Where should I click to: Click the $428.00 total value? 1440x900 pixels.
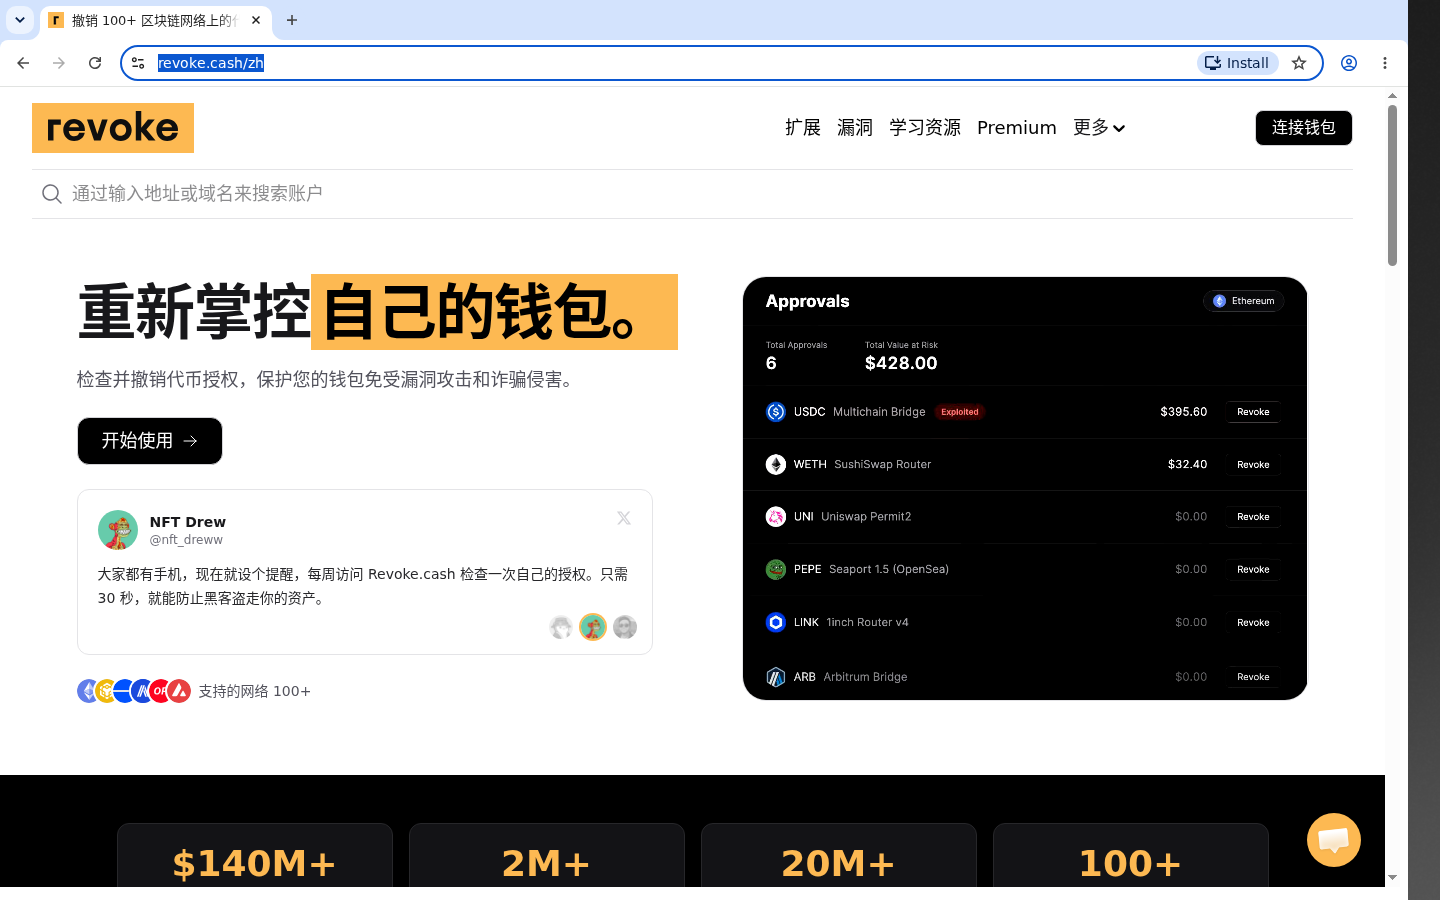point(901,363)
